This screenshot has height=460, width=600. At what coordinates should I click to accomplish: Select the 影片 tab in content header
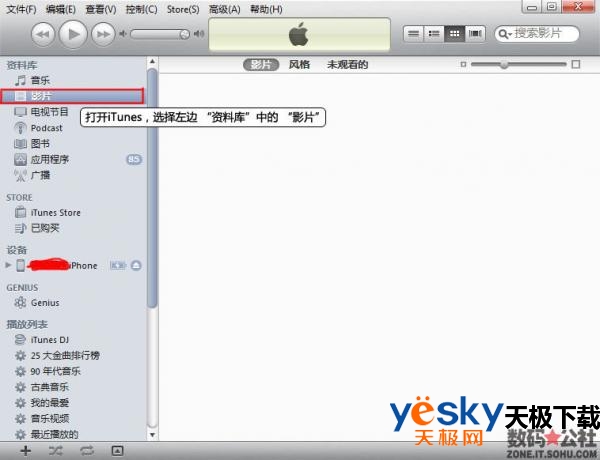coord(261,65)
